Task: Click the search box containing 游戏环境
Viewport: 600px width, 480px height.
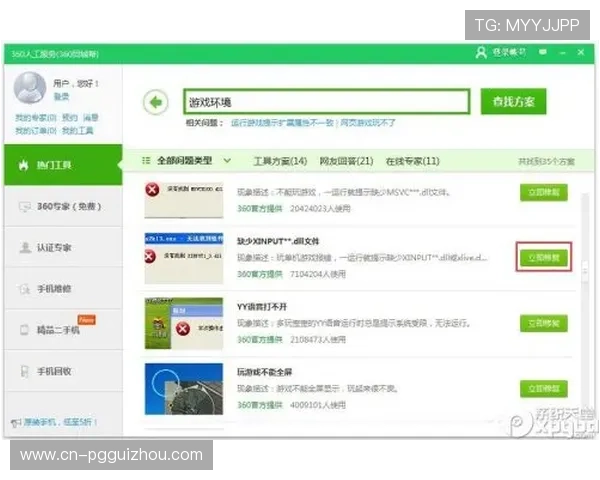Action: tap(327, 102)
